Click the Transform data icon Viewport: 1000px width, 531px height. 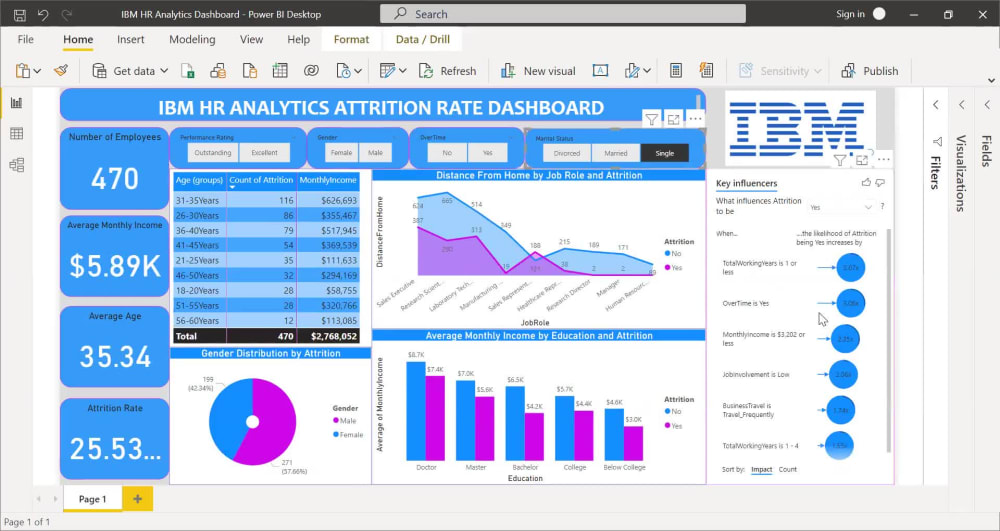(387, 71)
